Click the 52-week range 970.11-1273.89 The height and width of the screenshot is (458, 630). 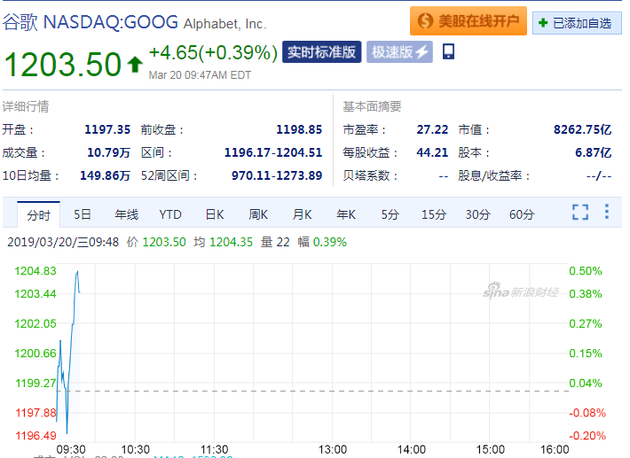pos(277,175)
